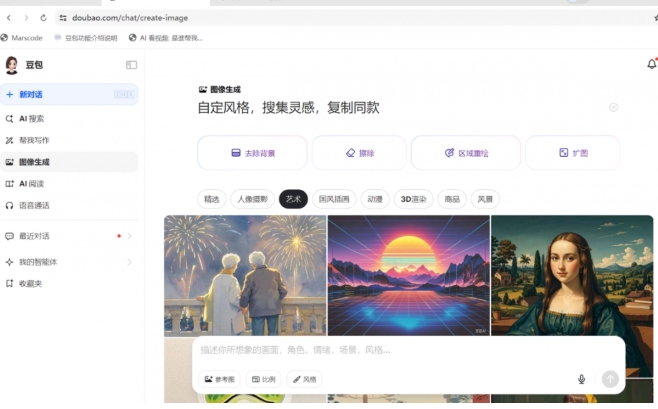Open 我的智能体 in the sidebar
This screenshot has height=409, width=658.
coord(69,262)
